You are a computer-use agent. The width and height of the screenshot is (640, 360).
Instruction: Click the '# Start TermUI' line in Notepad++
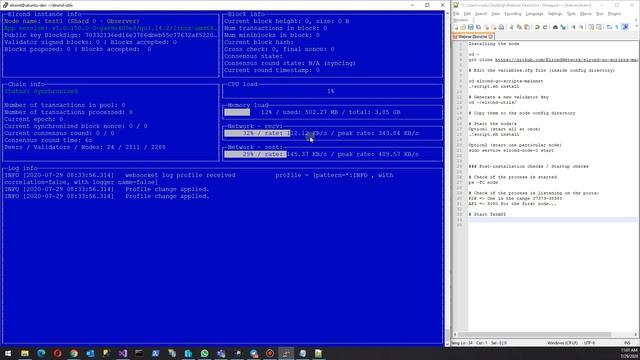click(487, 214)
